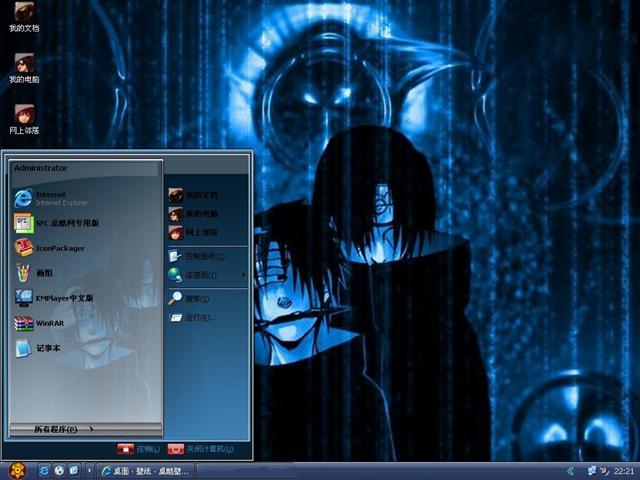Viewport: 640px width, 480px height.
Task: Expand the quick launch overflow chevron
Action: [89, 471]
